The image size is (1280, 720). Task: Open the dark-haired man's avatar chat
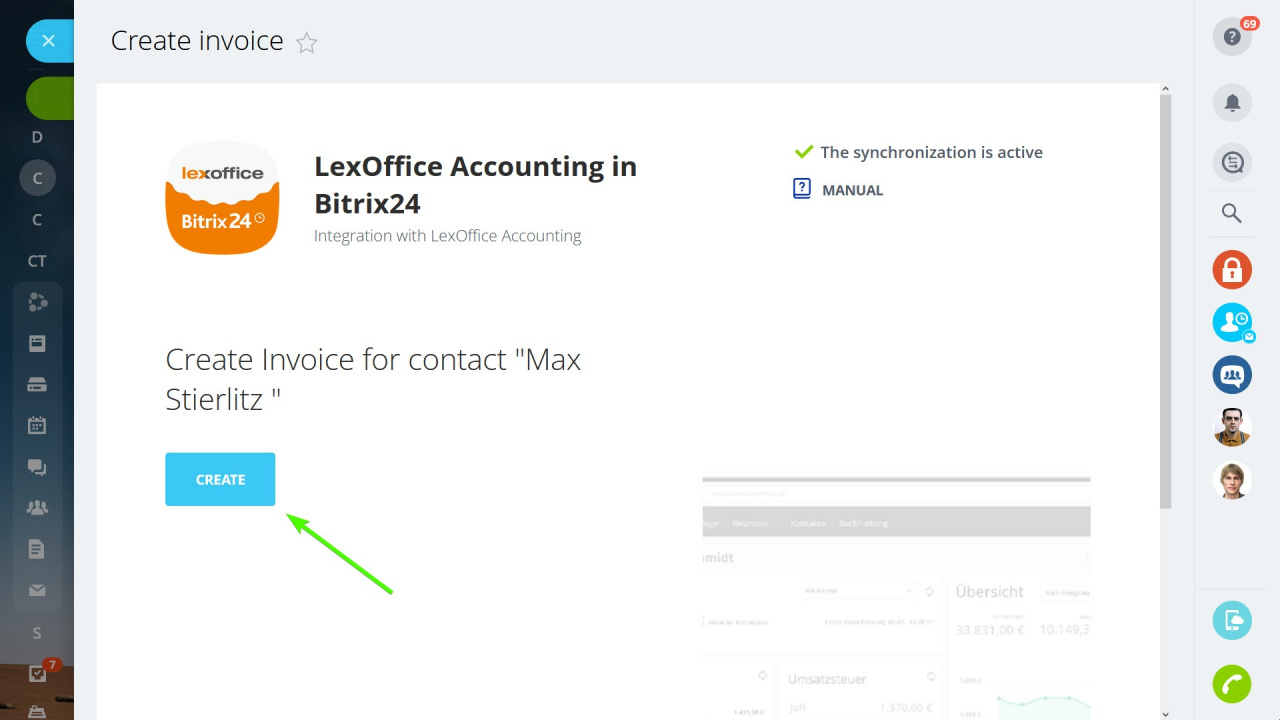tap(1232, 428)
